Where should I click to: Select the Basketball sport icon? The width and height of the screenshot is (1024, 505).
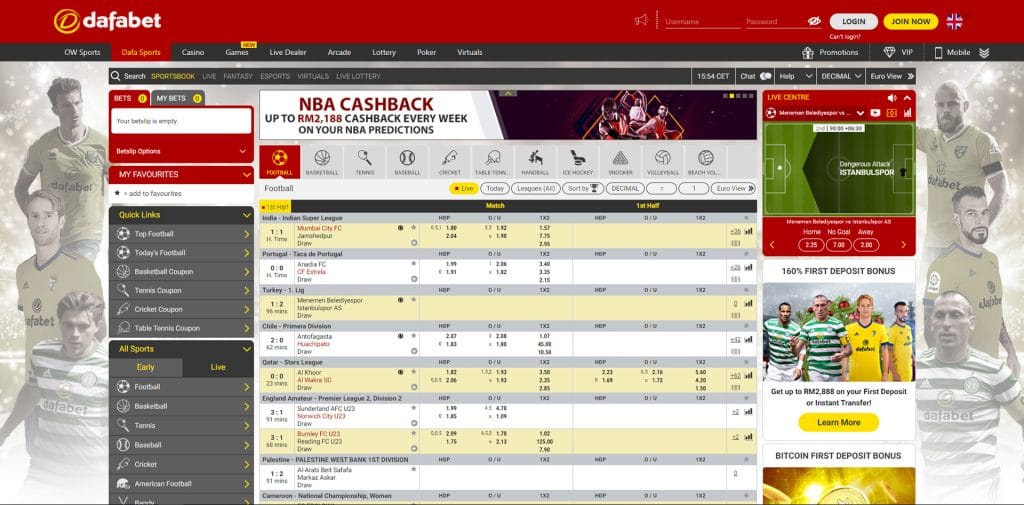pos(322,161)
